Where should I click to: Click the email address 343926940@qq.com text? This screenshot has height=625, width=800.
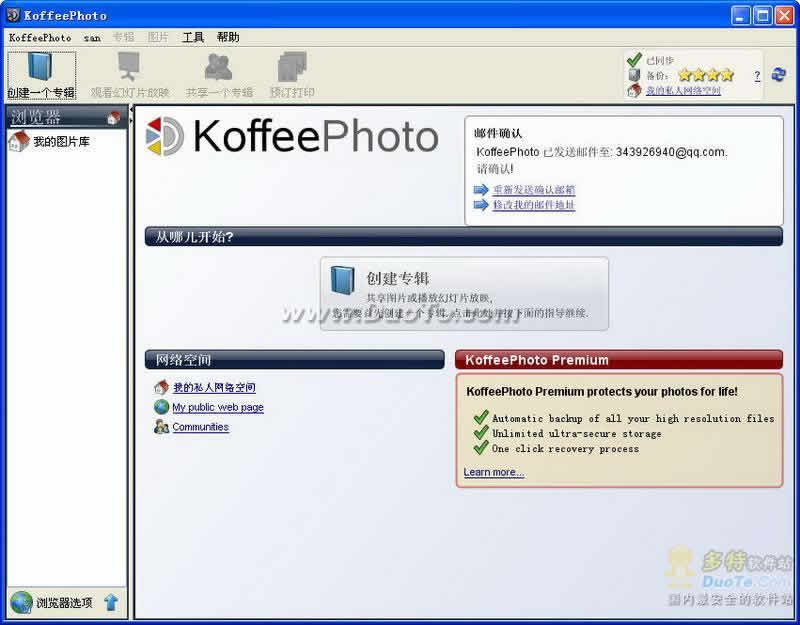click(x=671, y=152)
